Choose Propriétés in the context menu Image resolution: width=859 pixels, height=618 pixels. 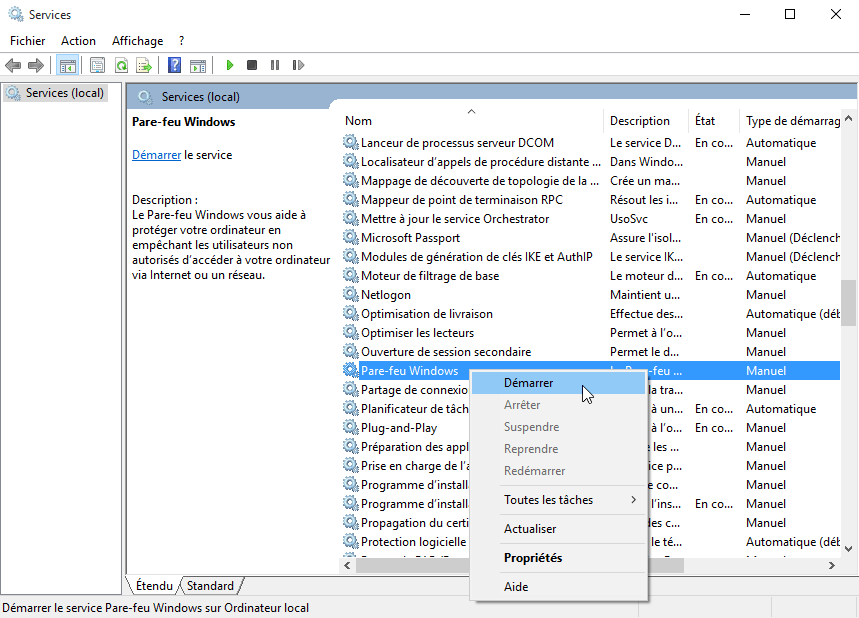click(x=558, y=558)
